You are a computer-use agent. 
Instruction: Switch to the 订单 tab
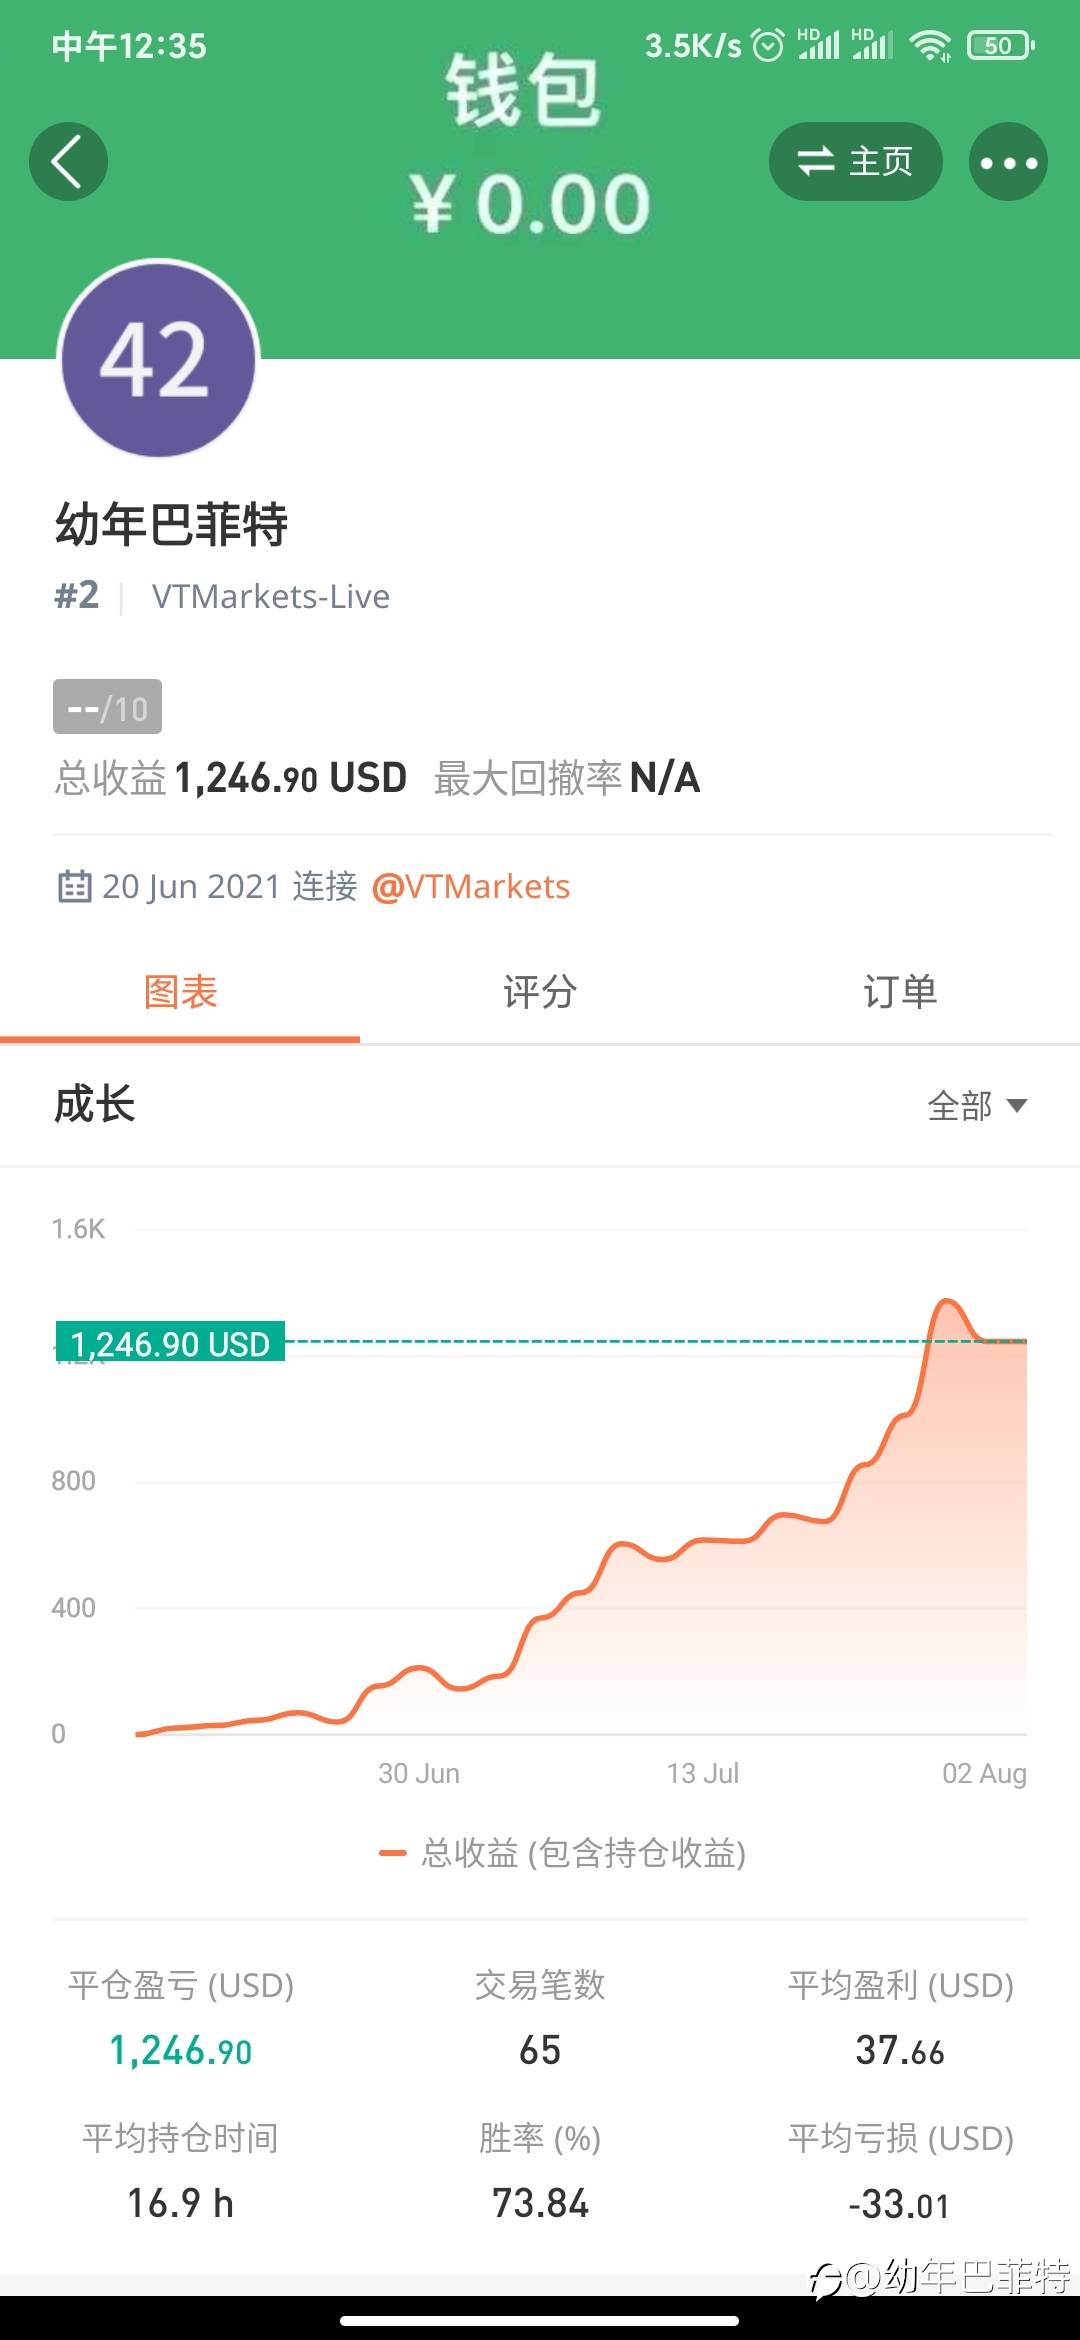900,992
